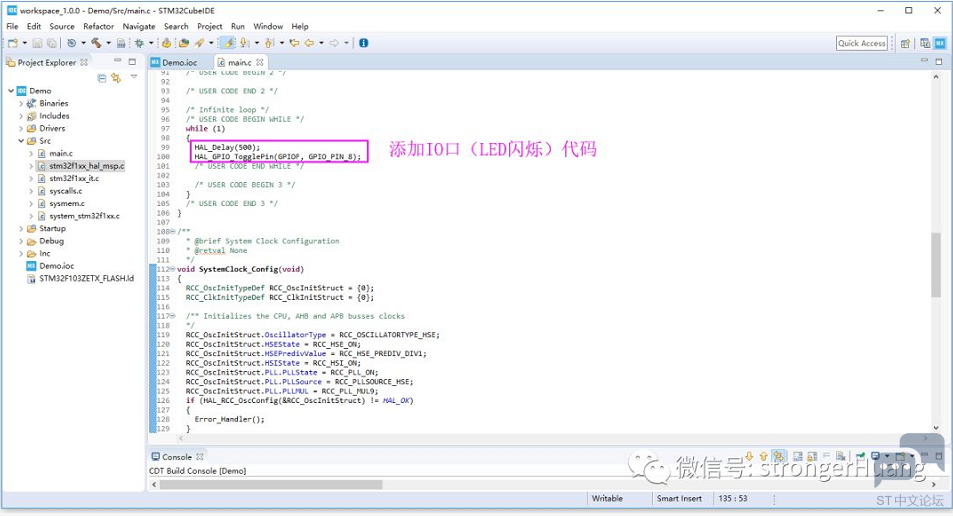
Task: Click the Last Edit Location arrow icon
Action: coord(294,43)
